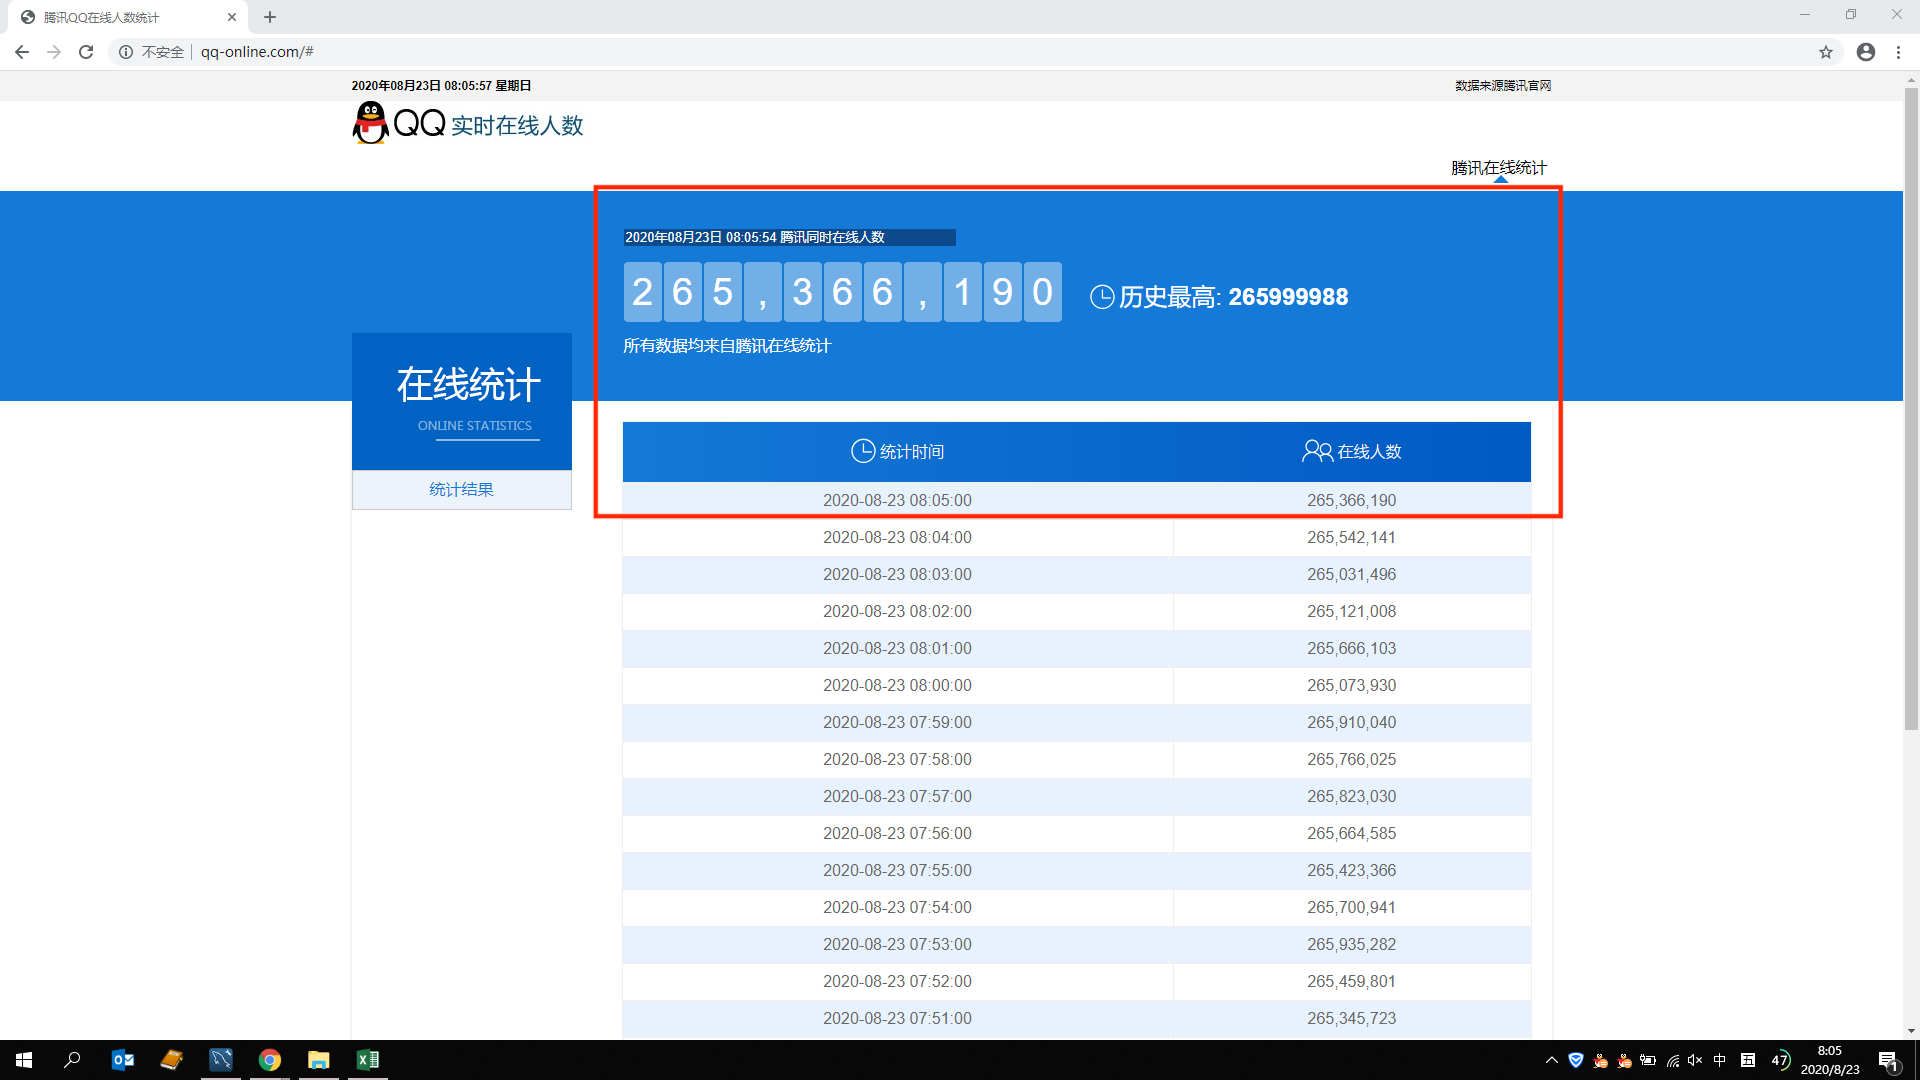Image resolution: width=1920 pixels, height=1080 pixels.
Task: Open the site info icon beside 不安全
Action: click(126, 52)
